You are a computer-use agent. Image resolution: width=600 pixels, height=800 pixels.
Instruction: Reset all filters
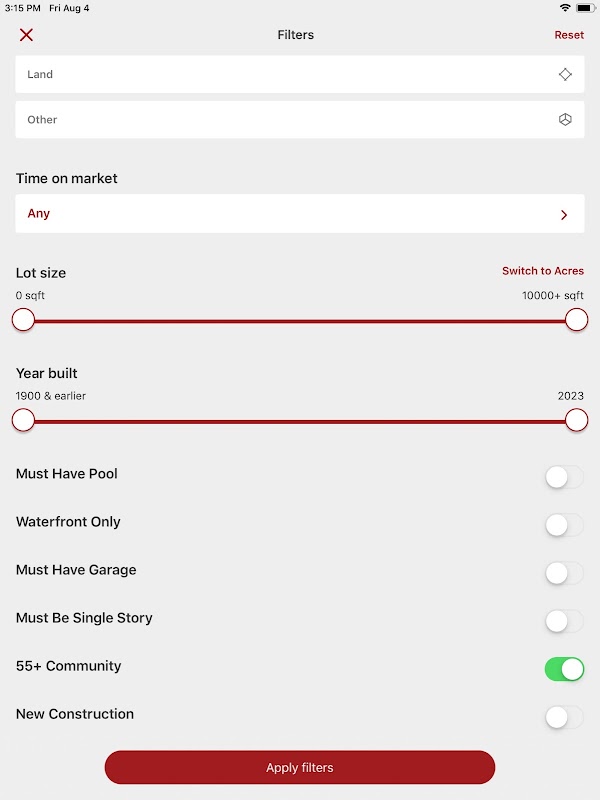(x=569, y=35)
